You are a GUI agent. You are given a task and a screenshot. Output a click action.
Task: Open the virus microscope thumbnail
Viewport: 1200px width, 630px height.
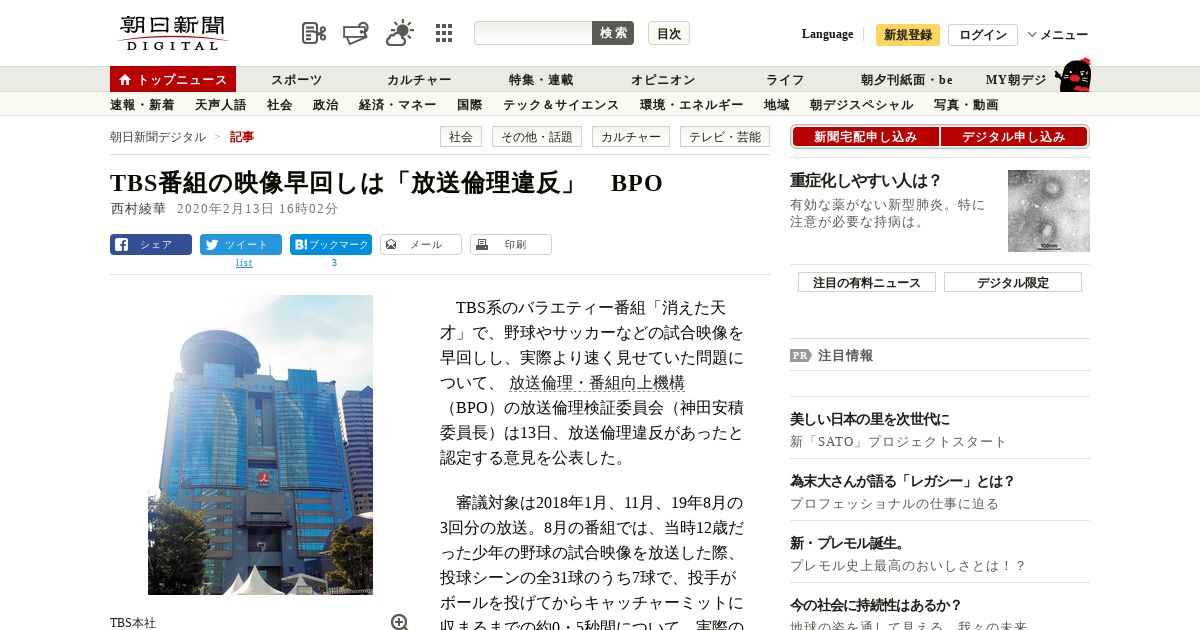click(x=1049, y=211)
